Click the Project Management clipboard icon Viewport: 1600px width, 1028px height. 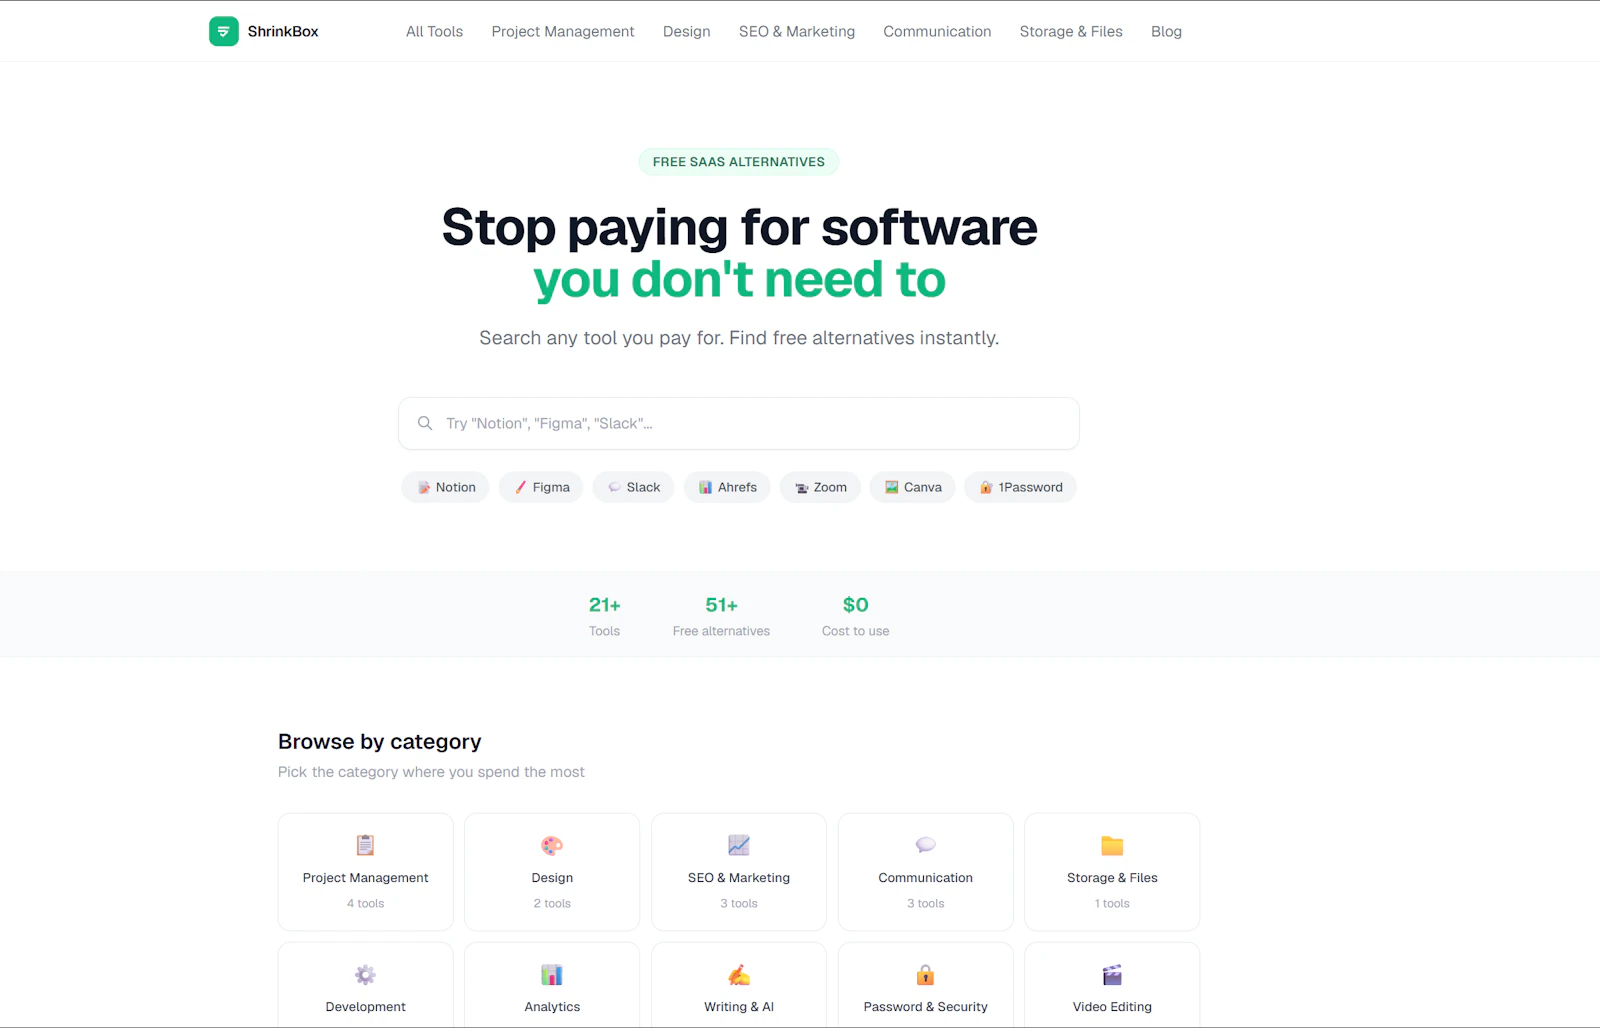[366, 845]
